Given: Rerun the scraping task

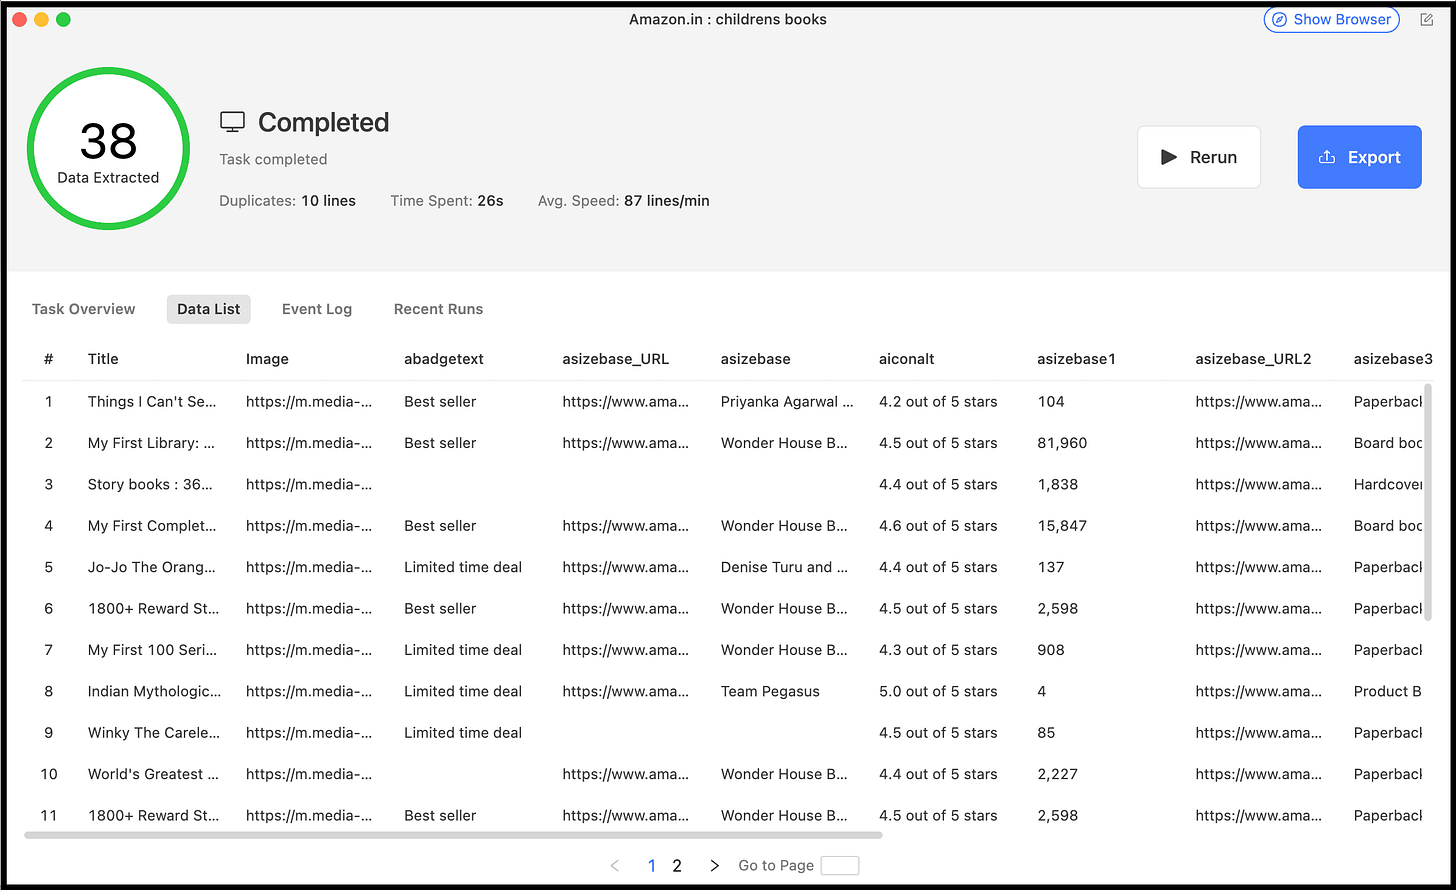Looking at the screenshot, I should (x=1199, y=157).
